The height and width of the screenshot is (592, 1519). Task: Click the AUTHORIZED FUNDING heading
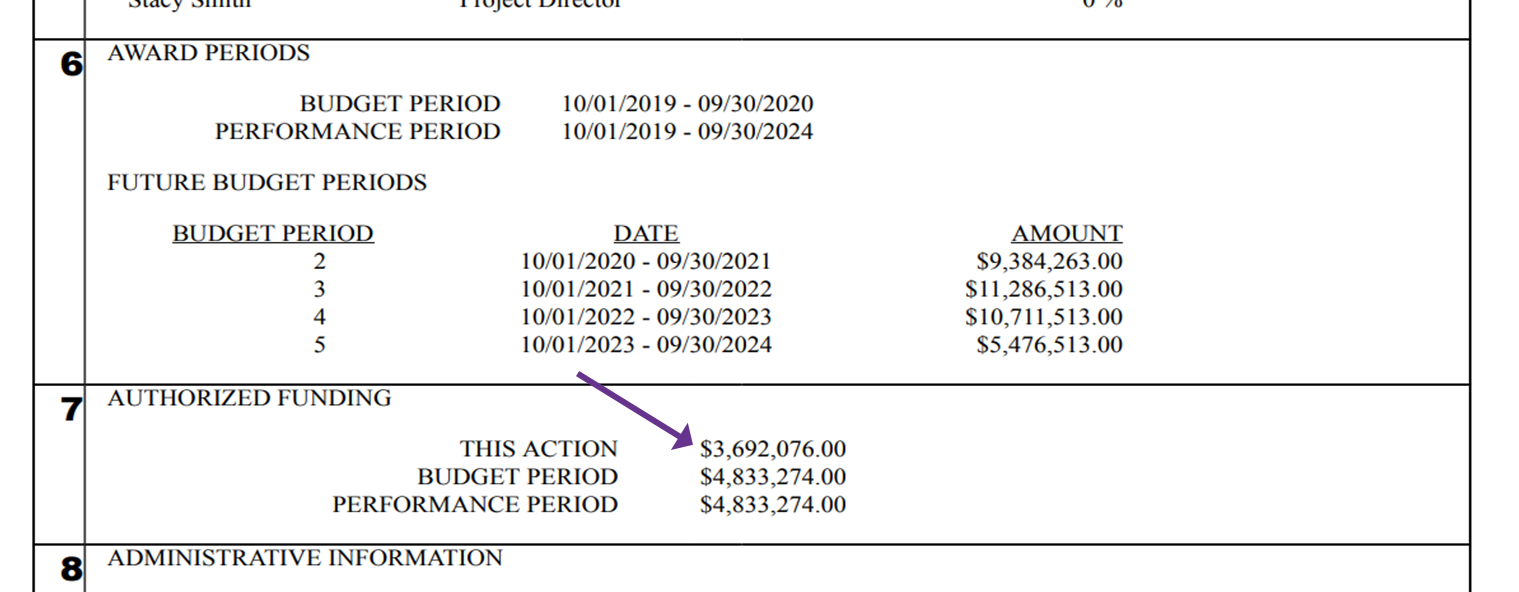point(249,398)
